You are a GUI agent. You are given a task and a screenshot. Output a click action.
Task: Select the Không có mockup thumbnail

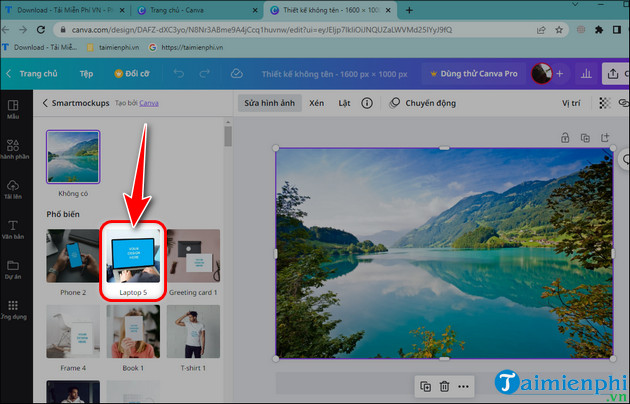point(73,157)
